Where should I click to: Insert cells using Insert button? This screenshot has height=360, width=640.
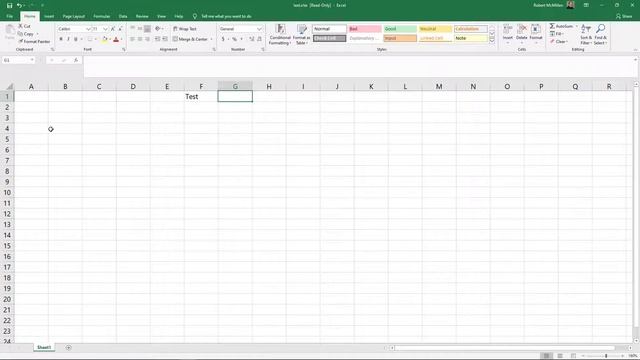(507, 34)
